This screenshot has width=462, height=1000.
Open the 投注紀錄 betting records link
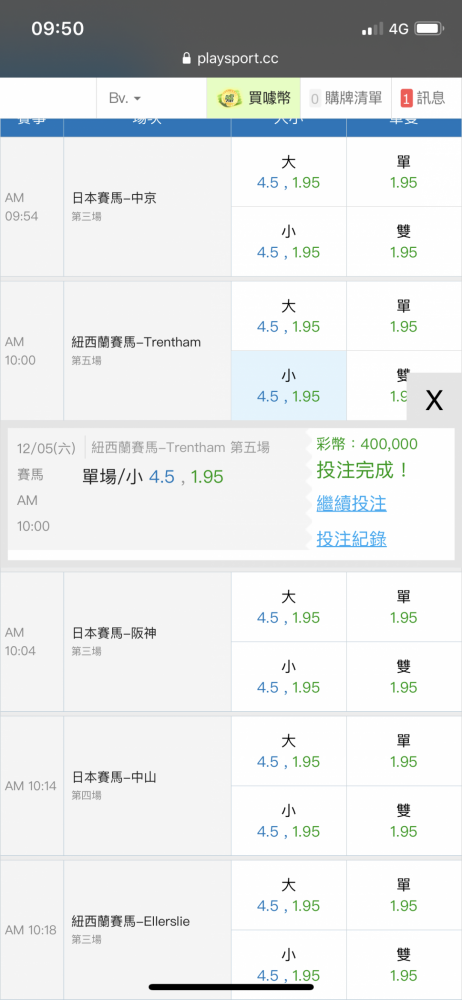pos(352,540)
